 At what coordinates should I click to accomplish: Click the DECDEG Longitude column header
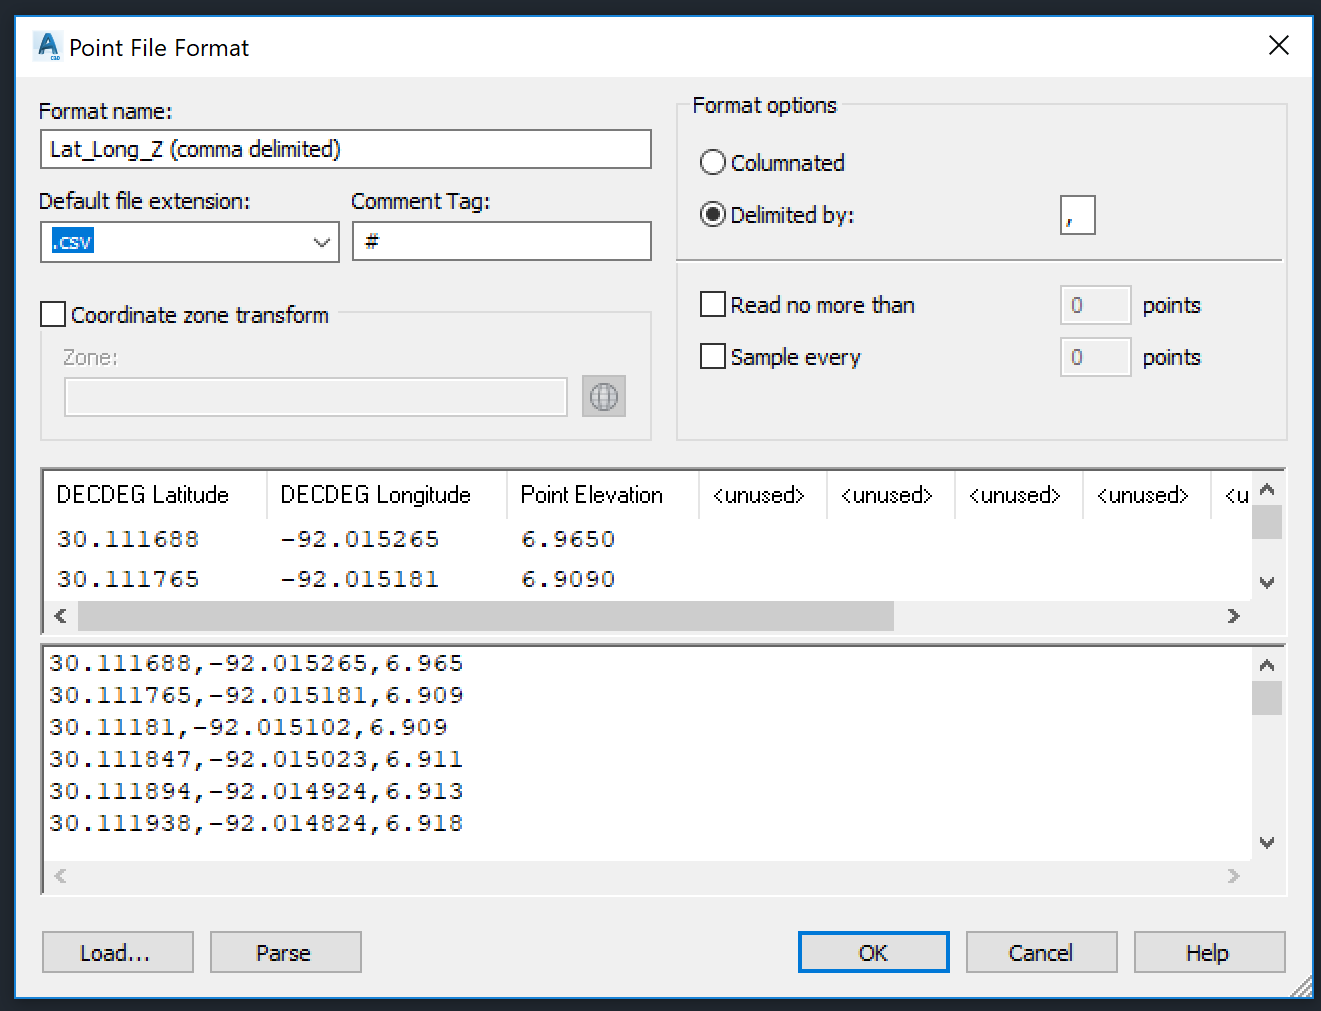point(375,494)
